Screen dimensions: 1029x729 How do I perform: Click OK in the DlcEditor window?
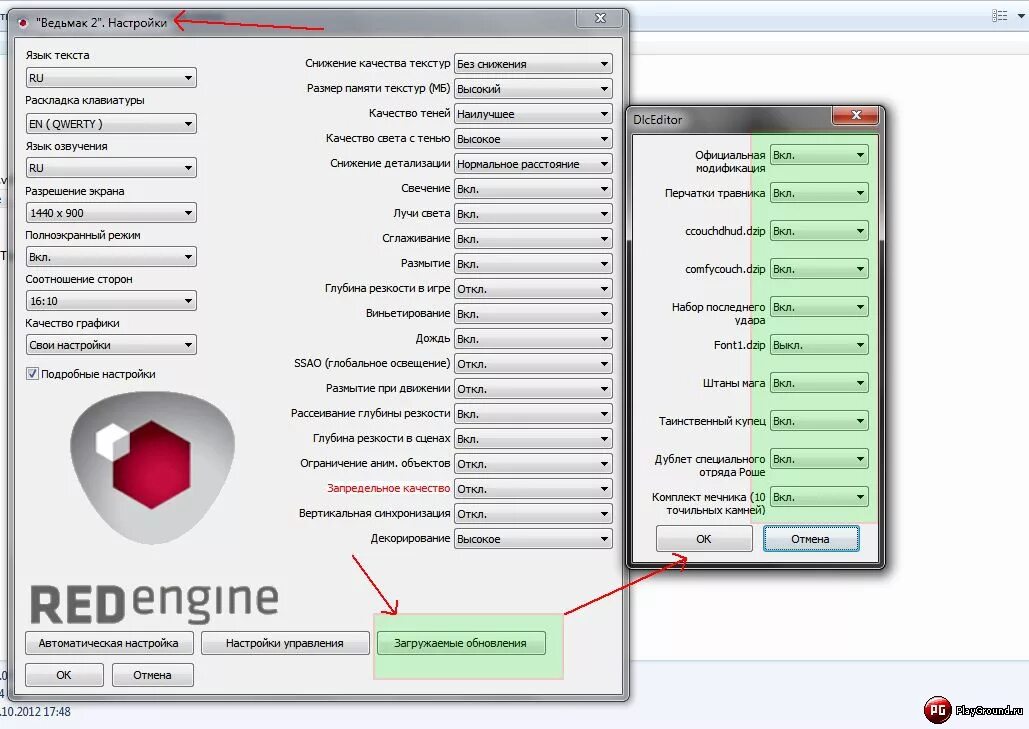[704, 539]
